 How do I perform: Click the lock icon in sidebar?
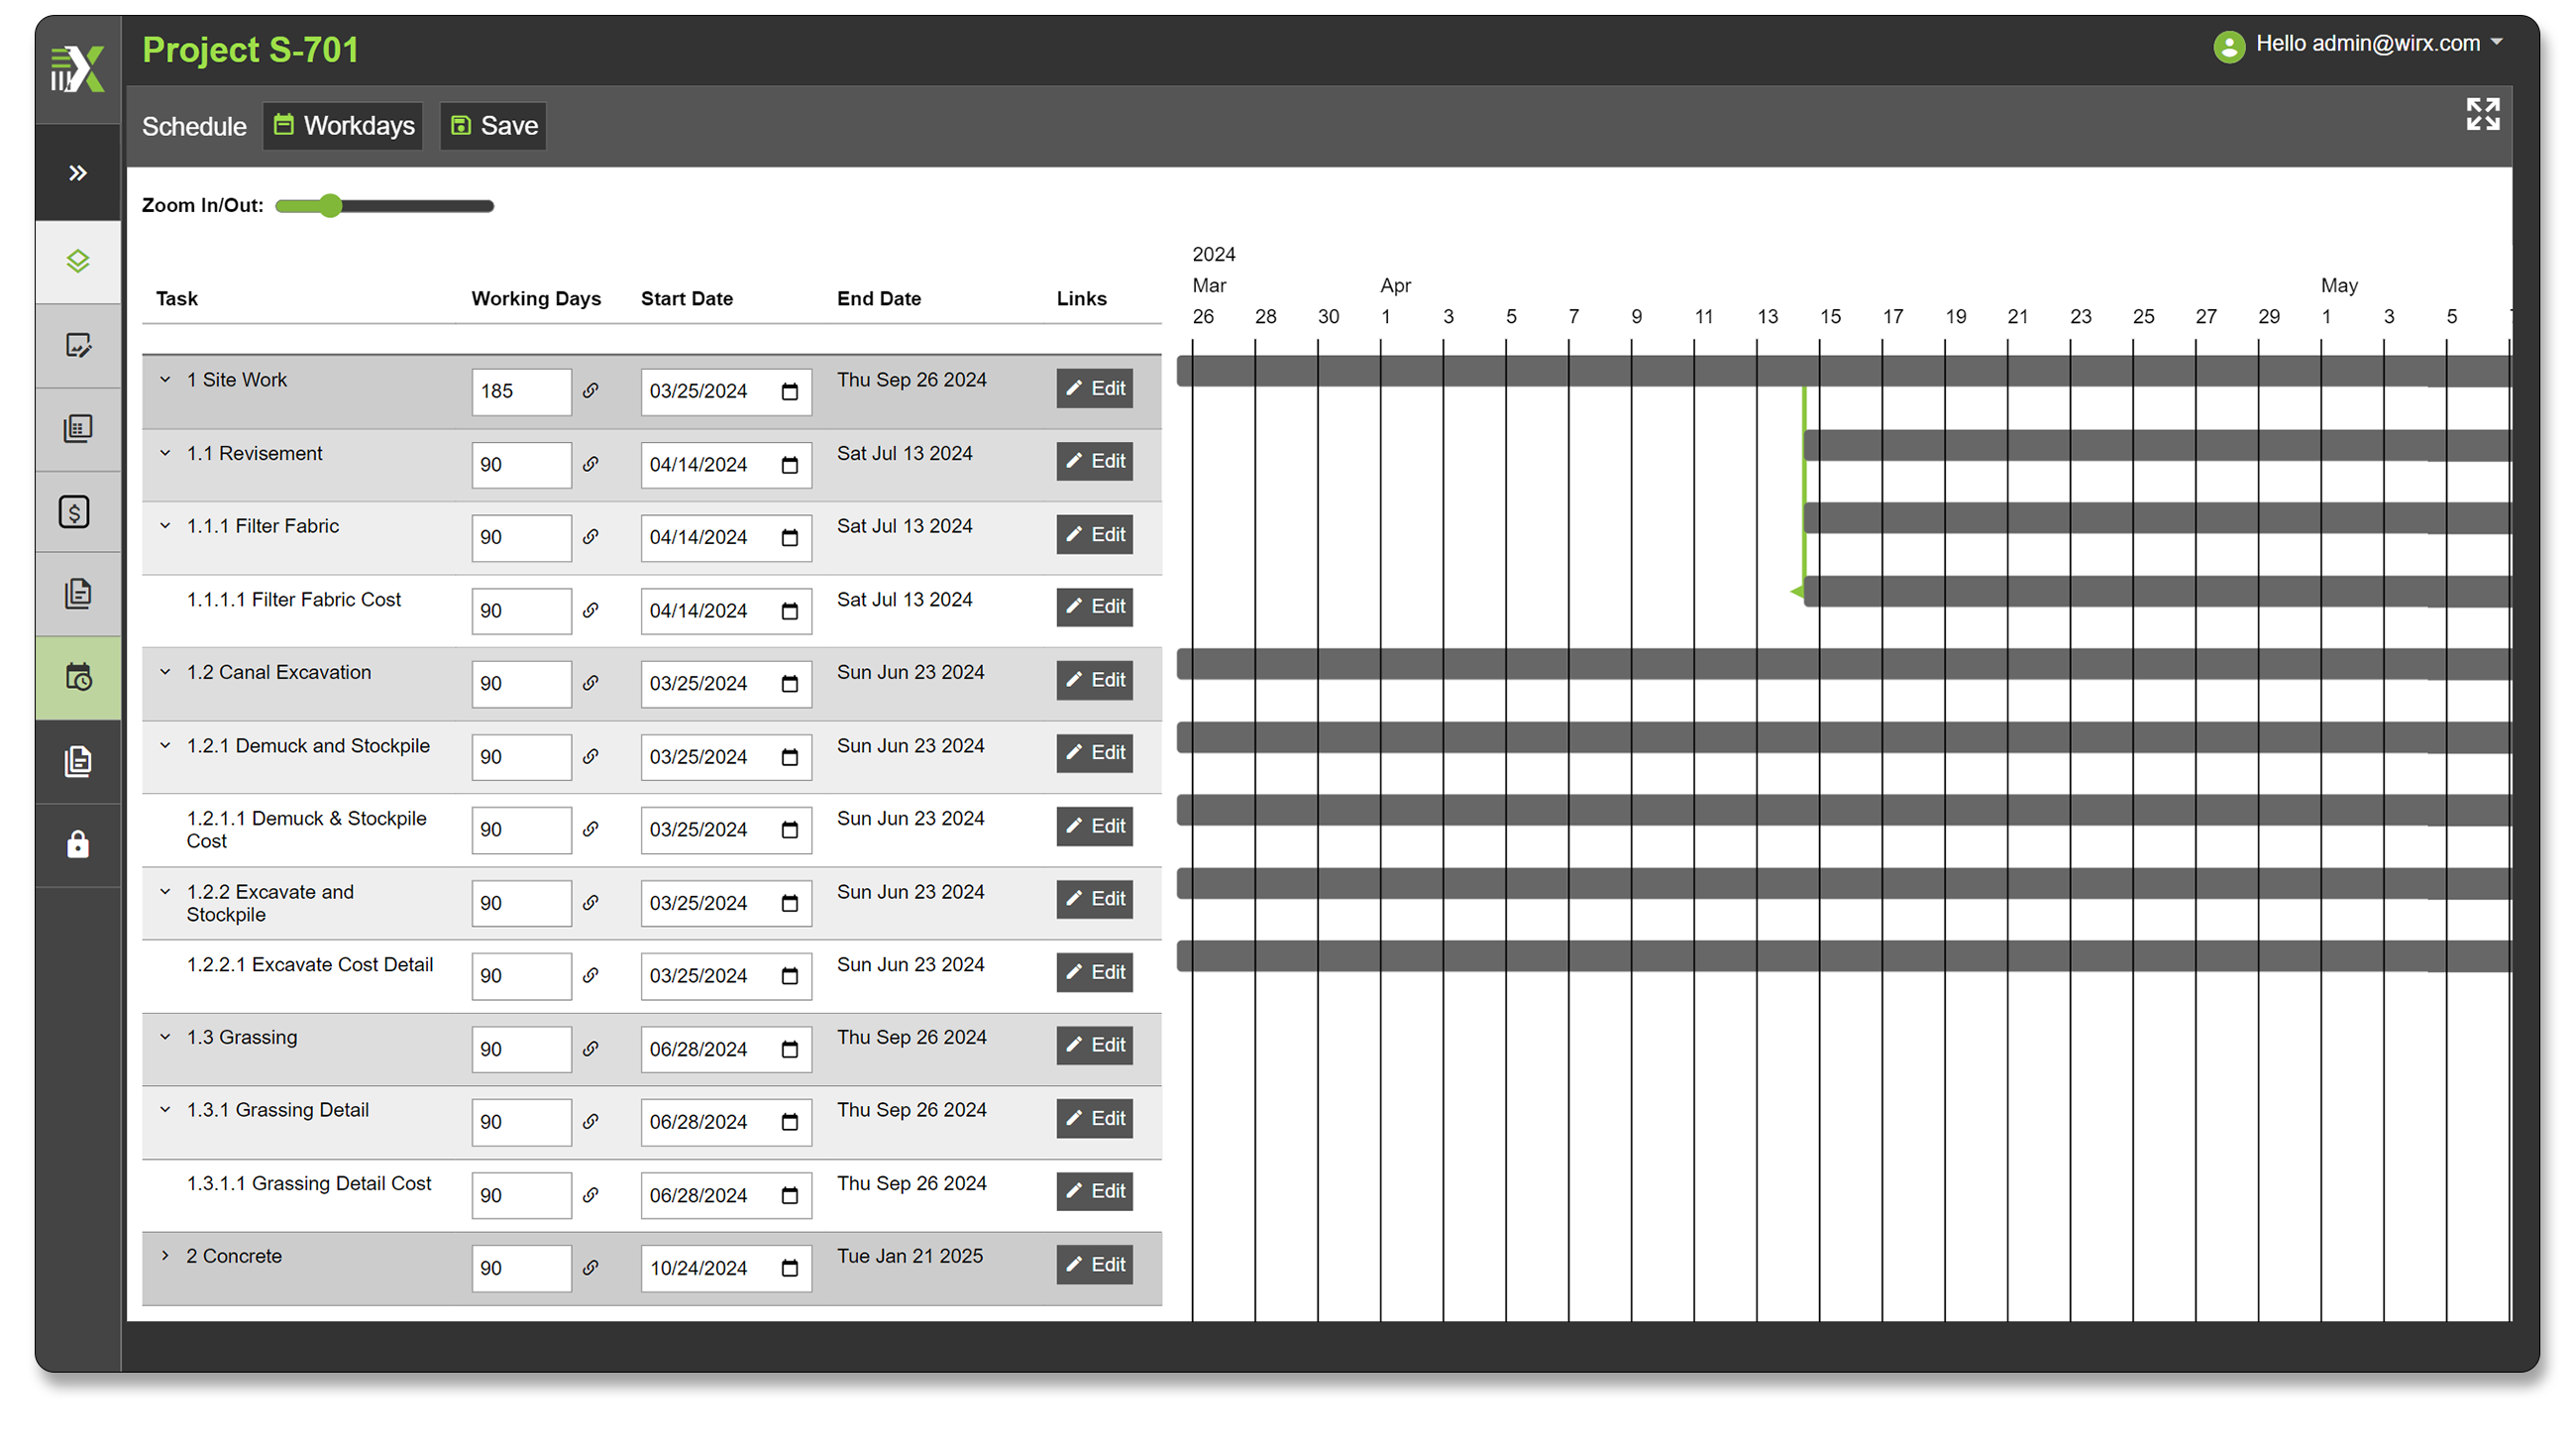pos(78,842)
